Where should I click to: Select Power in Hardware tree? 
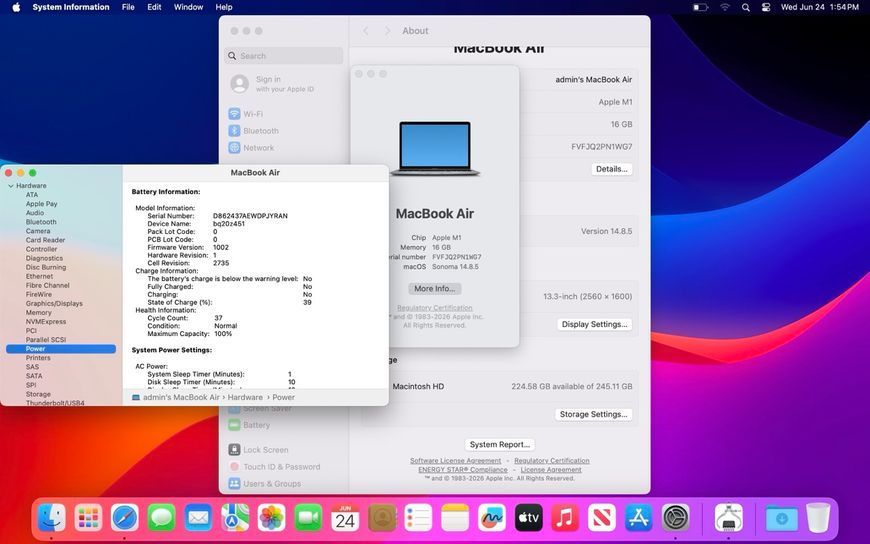pos(61,349)
